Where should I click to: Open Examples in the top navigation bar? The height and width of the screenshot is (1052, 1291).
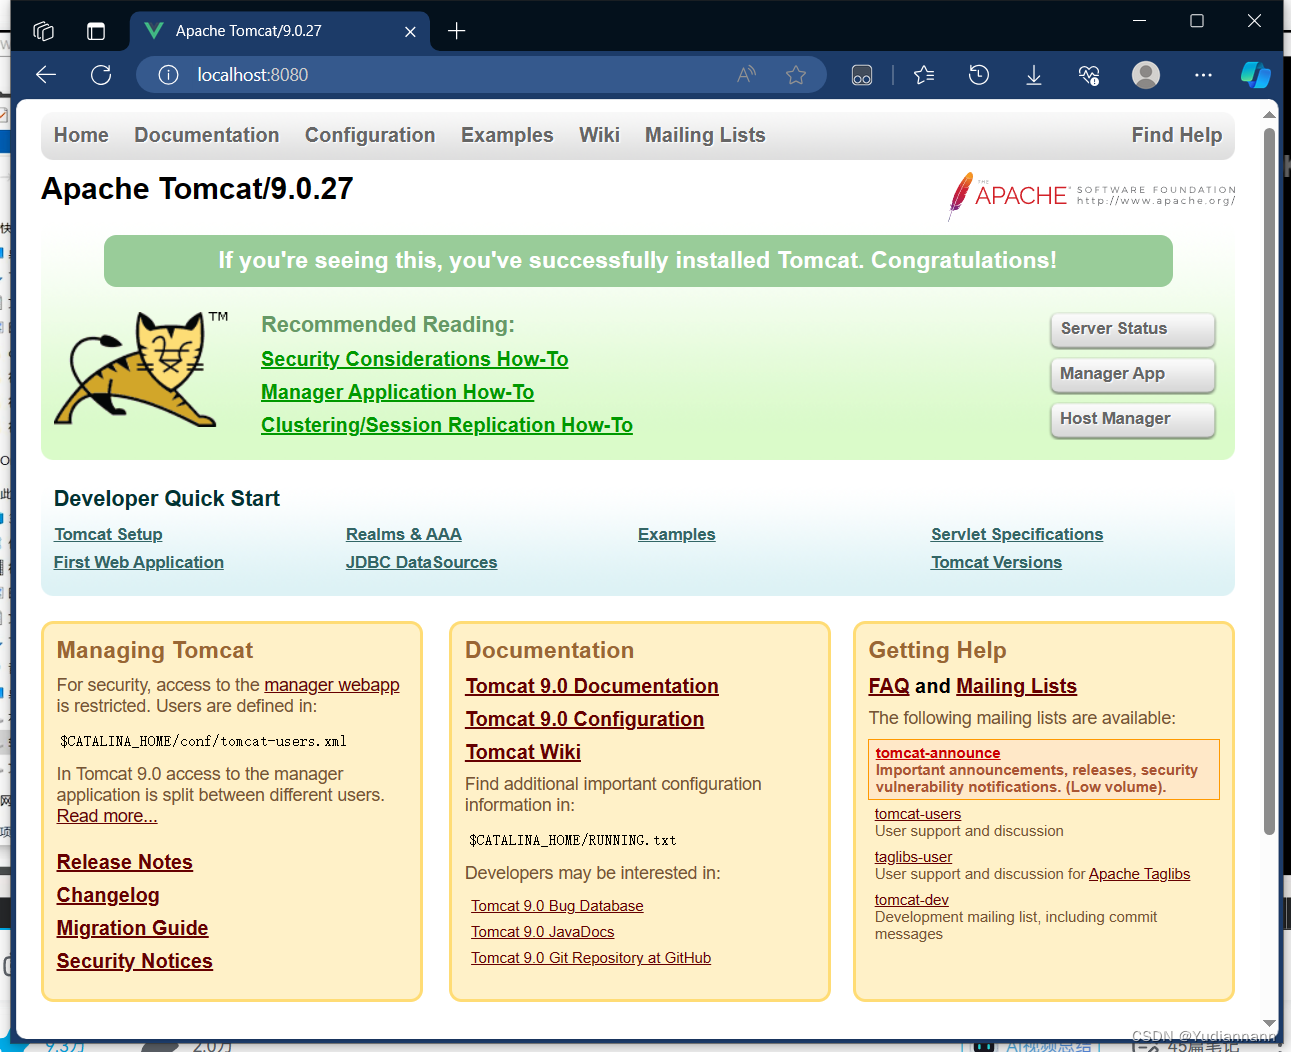pyautogui.click(x=507, y=135)
